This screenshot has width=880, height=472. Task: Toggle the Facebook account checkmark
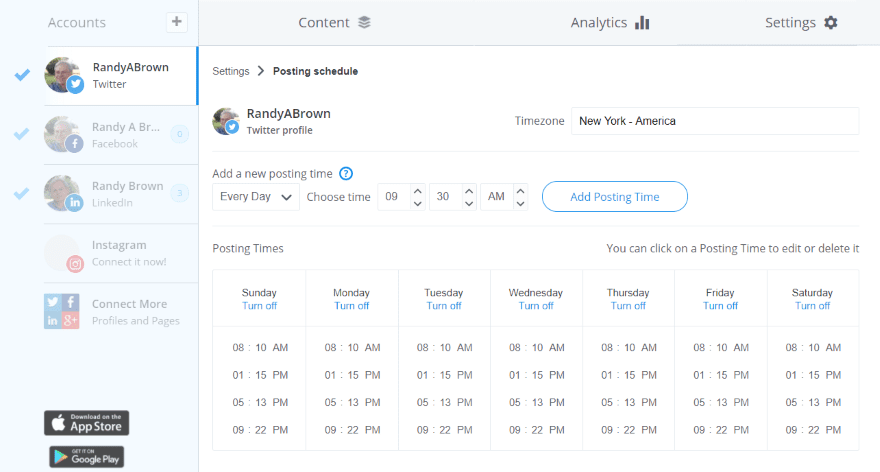pyautogui.click(x=22, y=134)
